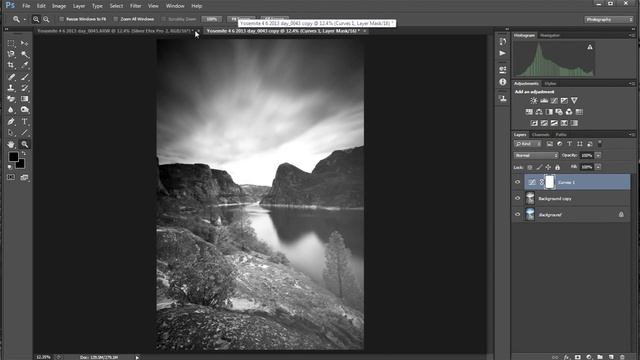Select the Zoom tool in toolbox
The height and width of the screenshot is (360, 640).
pos(24,144)
